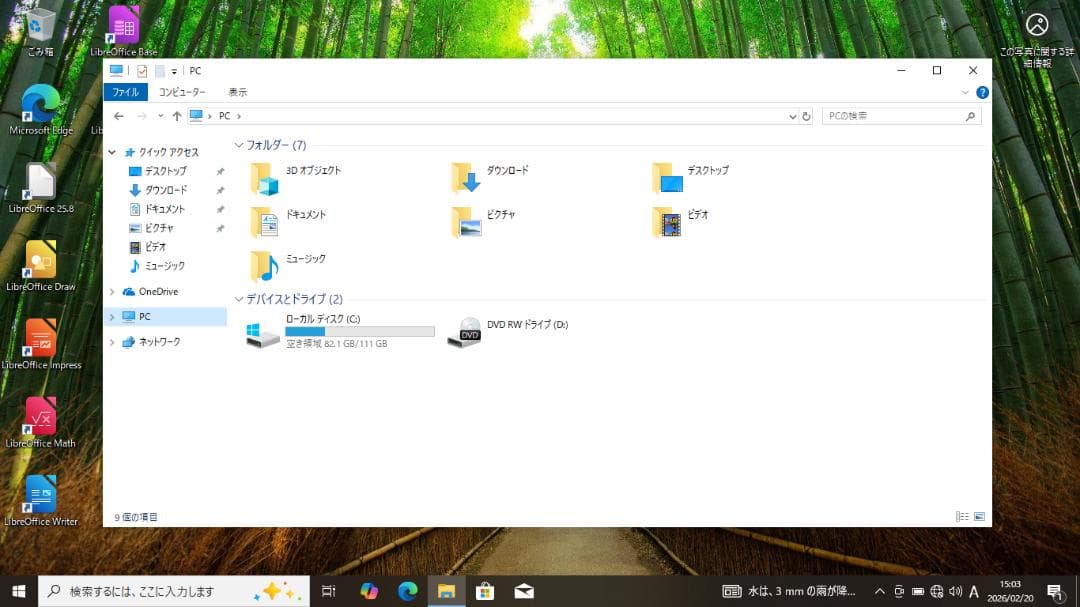The height and width of the screenshot is (607, 1080).
Task: Click the C: drive usage bar
Action: [360, 331]
